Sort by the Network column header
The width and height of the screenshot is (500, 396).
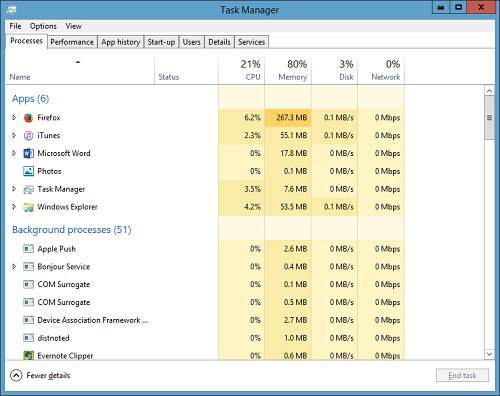[x=381, y=71]
